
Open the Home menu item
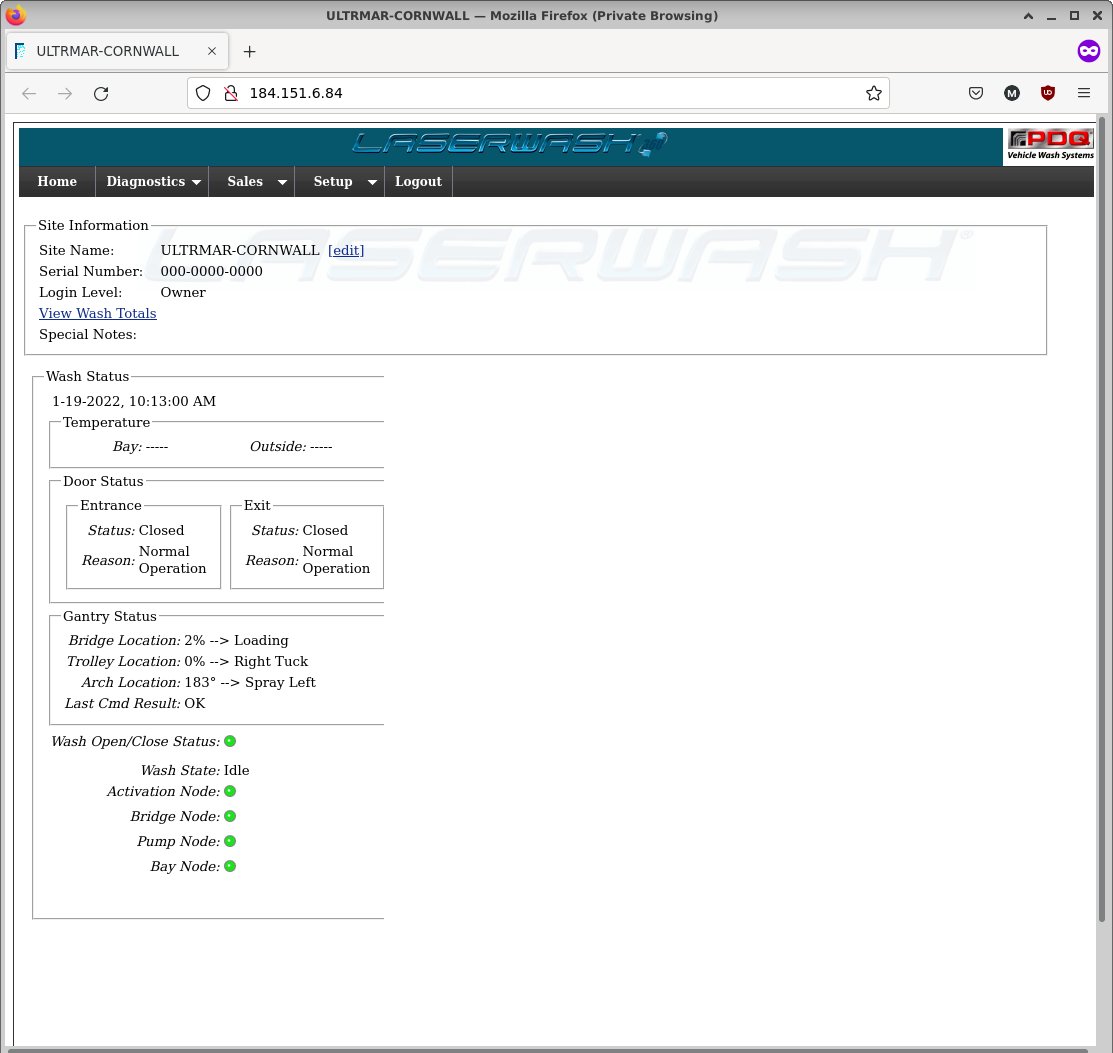57,182
